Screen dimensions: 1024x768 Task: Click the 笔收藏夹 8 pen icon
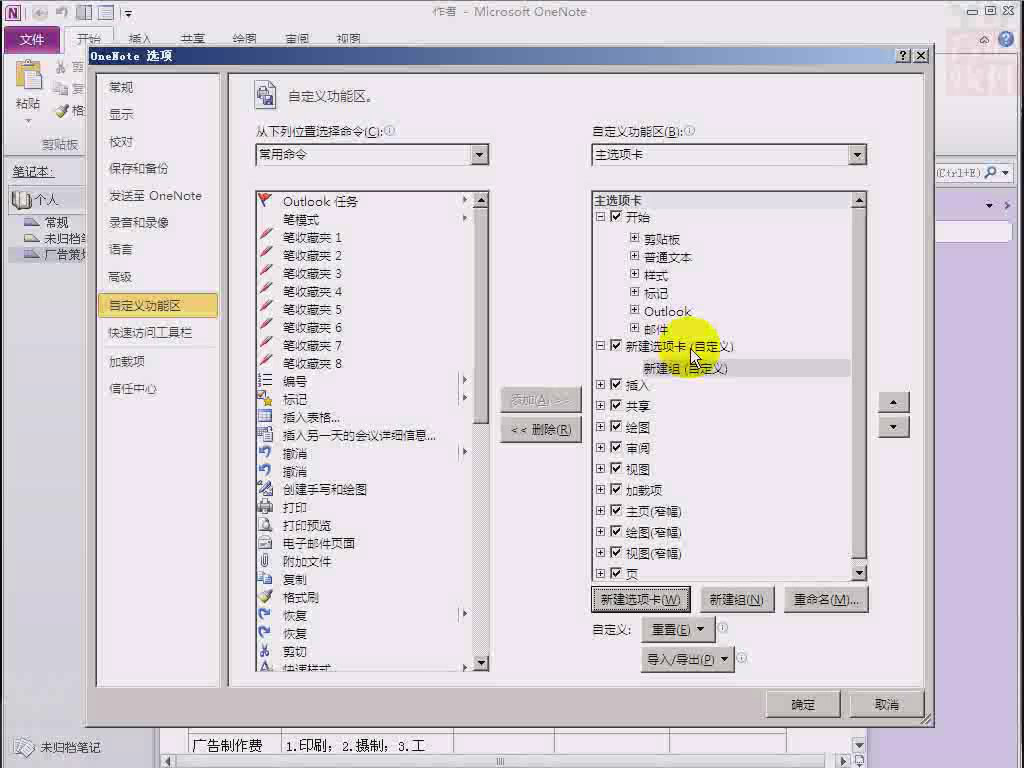coord(265,362)
